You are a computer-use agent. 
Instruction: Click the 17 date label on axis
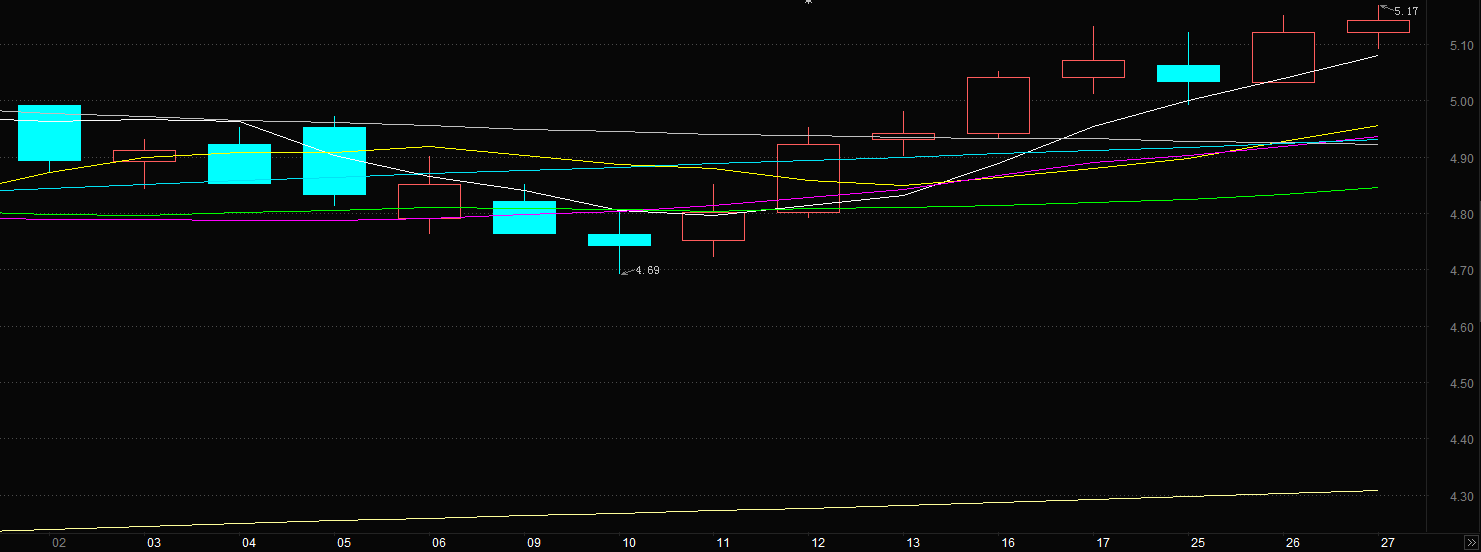click(1103, 543)
